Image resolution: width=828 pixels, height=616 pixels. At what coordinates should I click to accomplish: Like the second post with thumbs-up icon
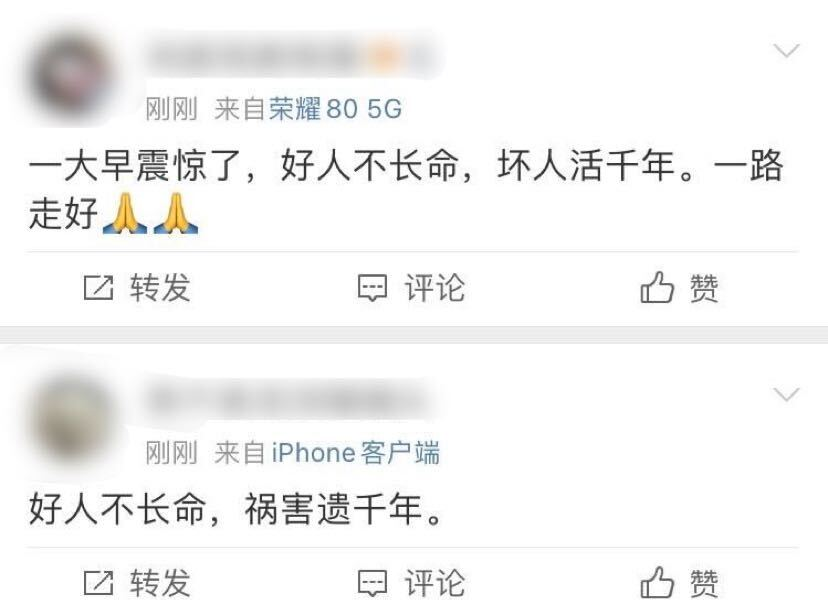[x=657, y=582]
